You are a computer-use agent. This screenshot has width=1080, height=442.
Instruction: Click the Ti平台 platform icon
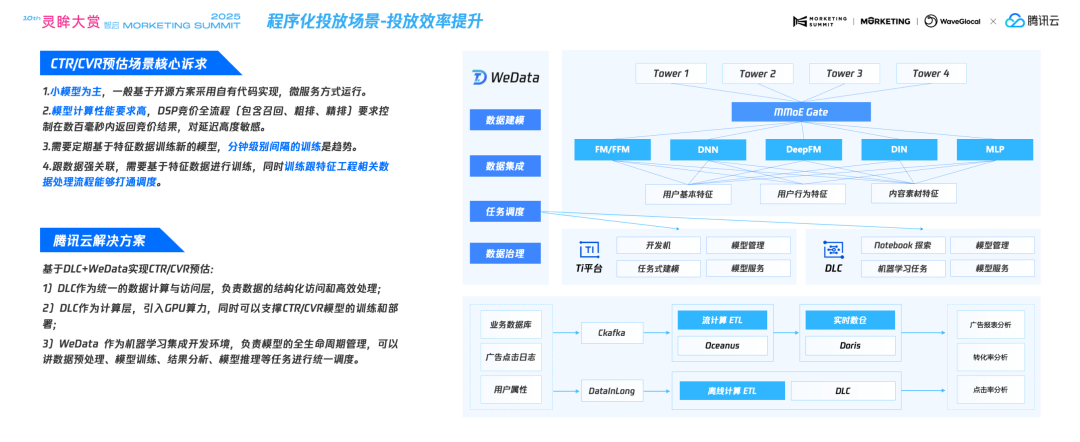(590, 249)
